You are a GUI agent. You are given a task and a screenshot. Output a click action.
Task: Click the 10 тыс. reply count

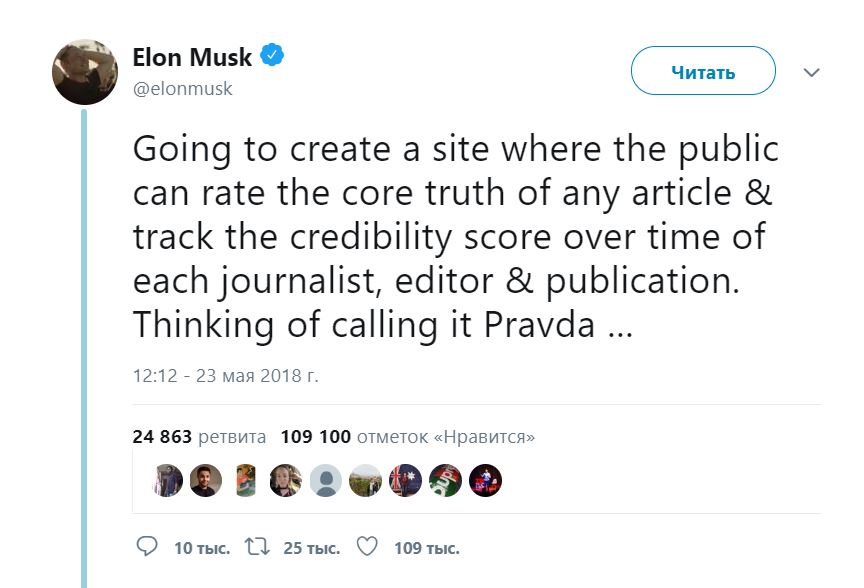click(201, 548)
